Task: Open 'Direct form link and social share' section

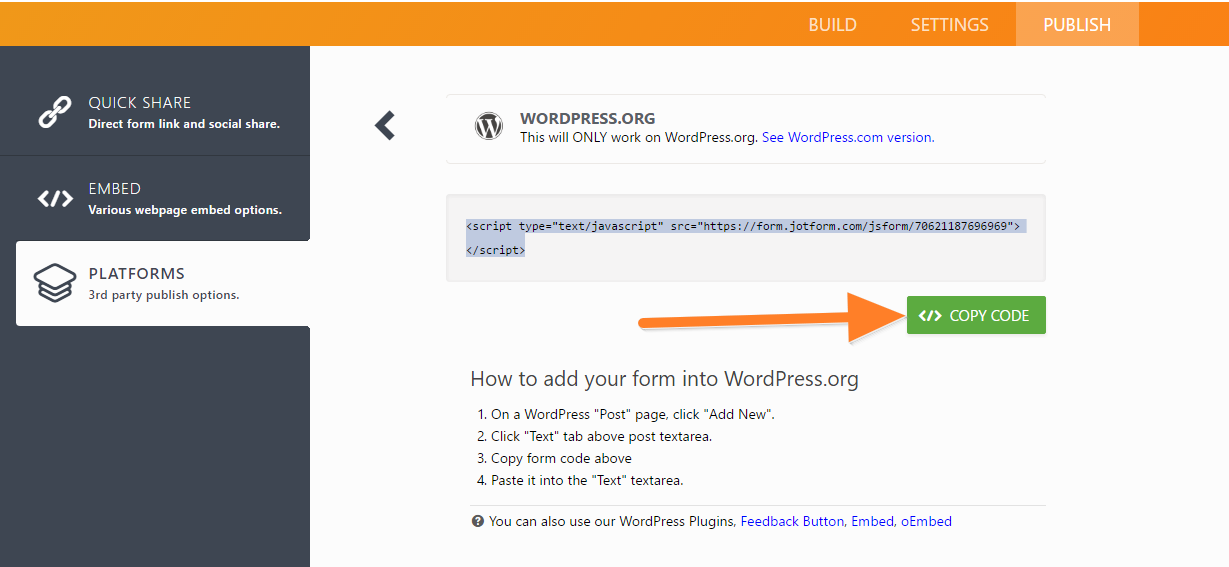Action: click(184, 124)
